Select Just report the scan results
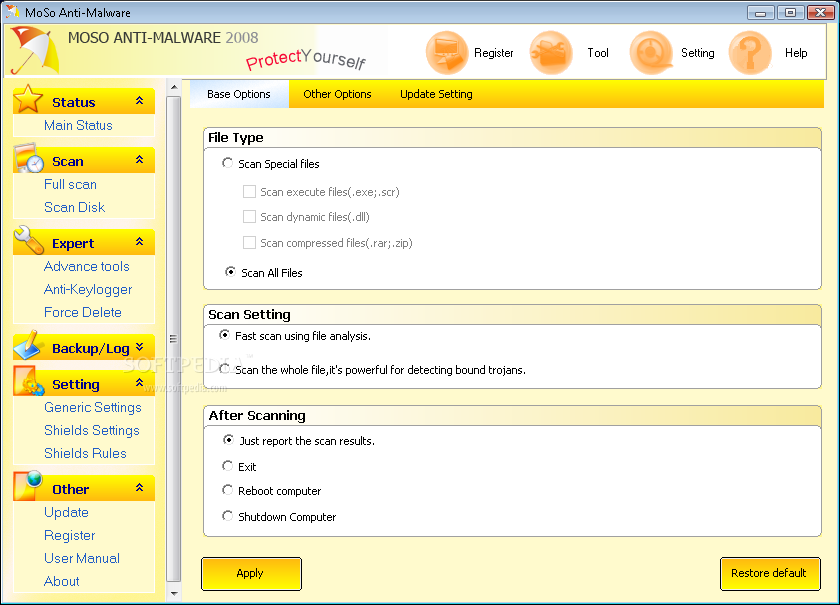Viewport: 840px width, 605px height. point(228,440)
